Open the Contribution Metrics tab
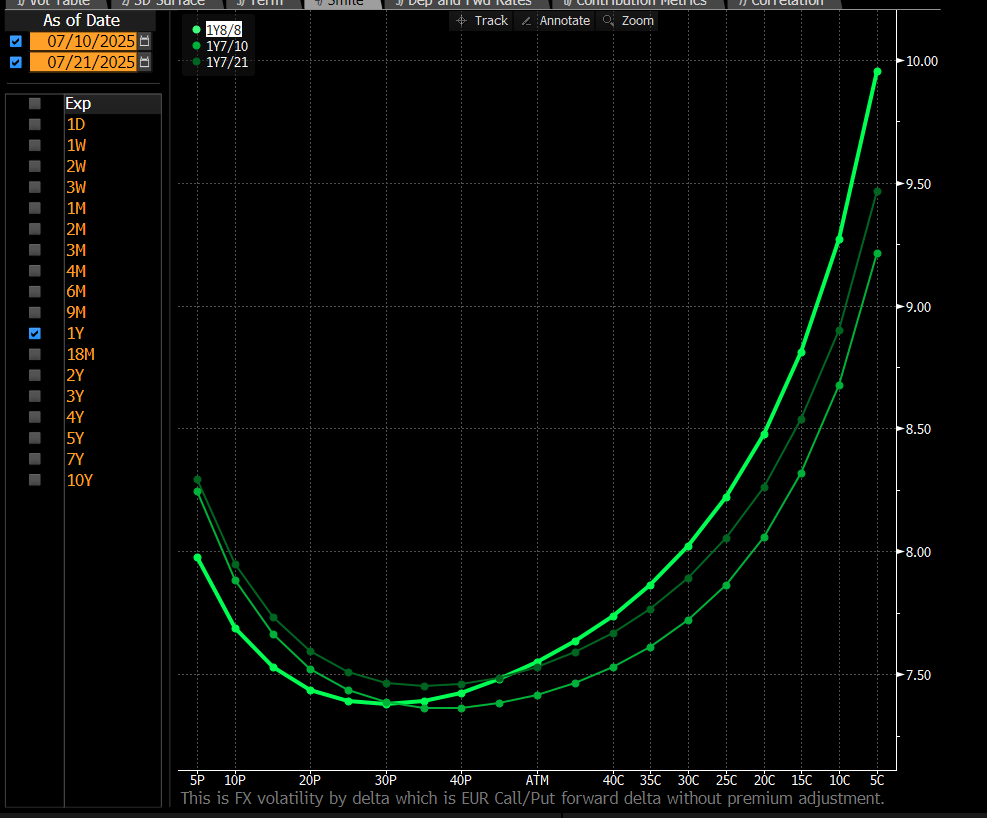Image resolution: width=987 pixels, height=818 pixels. [x=636, y=3]
